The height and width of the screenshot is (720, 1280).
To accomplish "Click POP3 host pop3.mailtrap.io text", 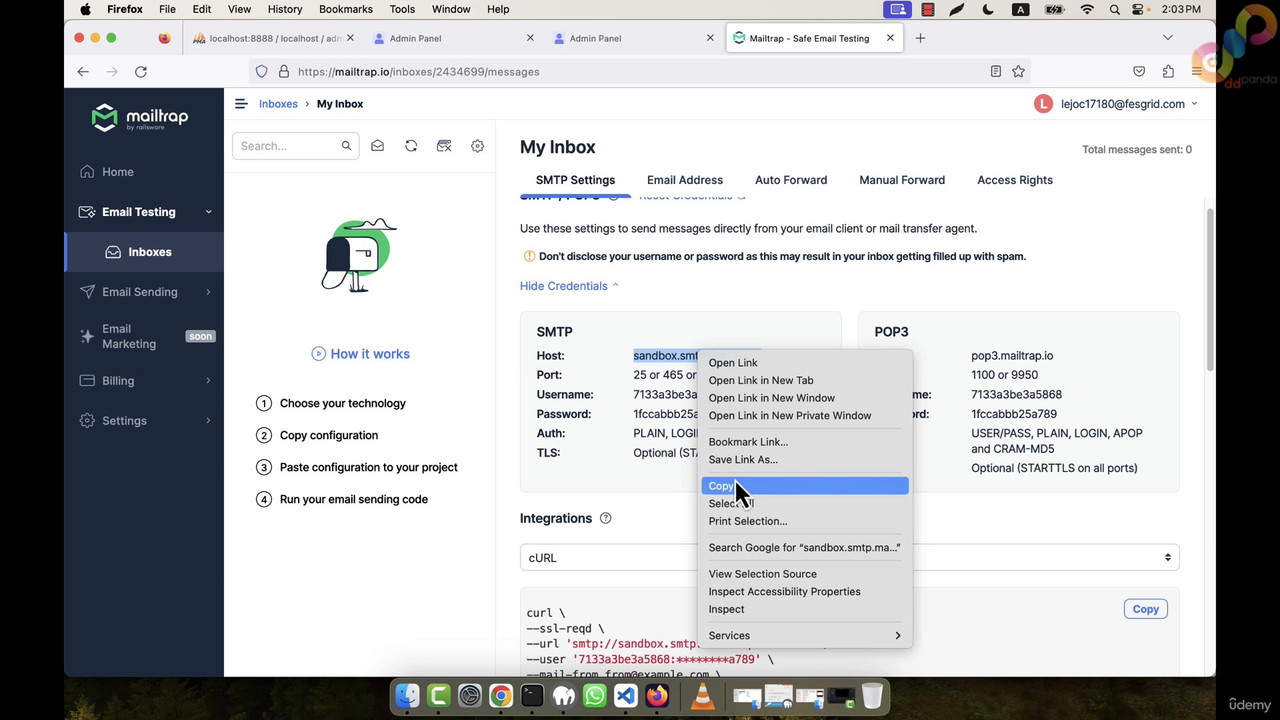I will click(x=1012, y=356).
